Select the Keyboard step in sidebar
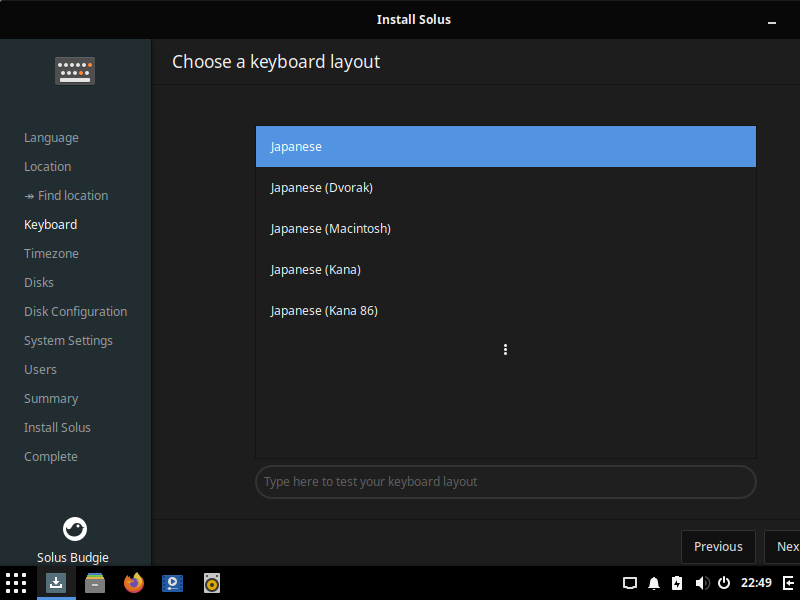This screenshot has height=600, width=800. (x=51, y=225)
